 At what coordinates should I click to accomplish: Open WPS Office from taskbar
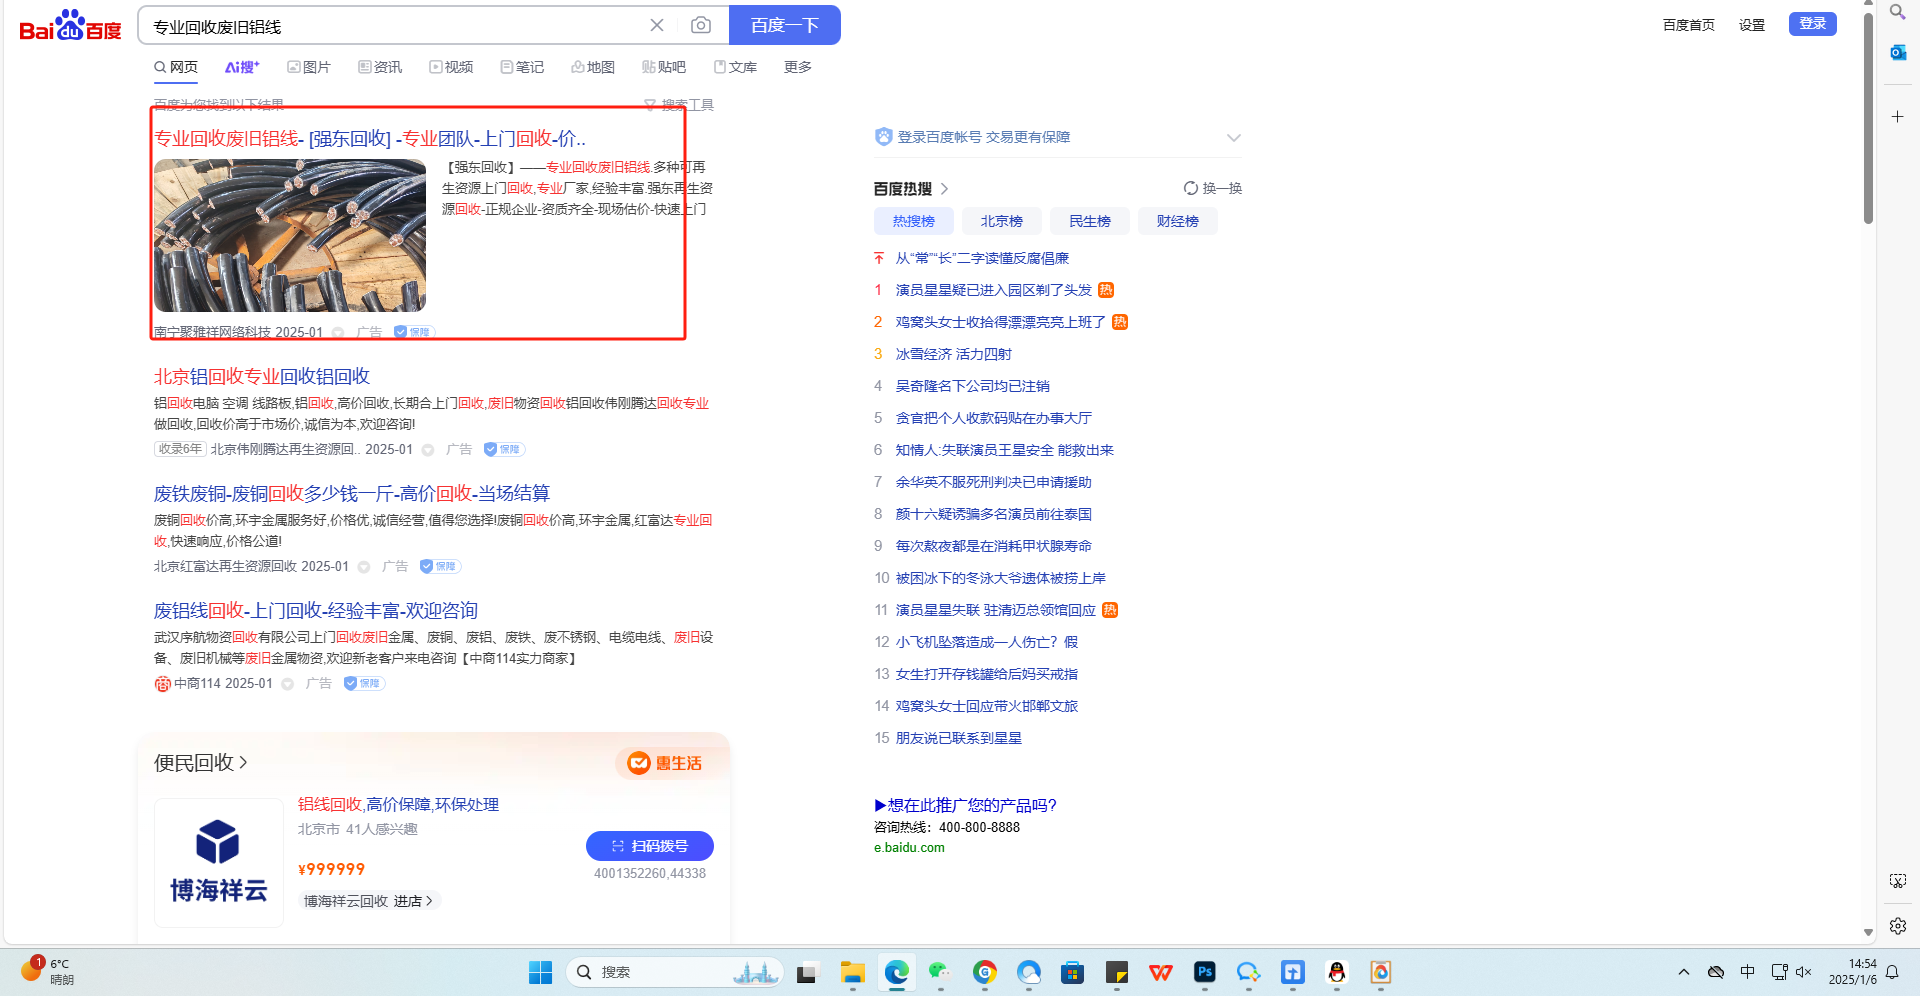click(1160, 972)
